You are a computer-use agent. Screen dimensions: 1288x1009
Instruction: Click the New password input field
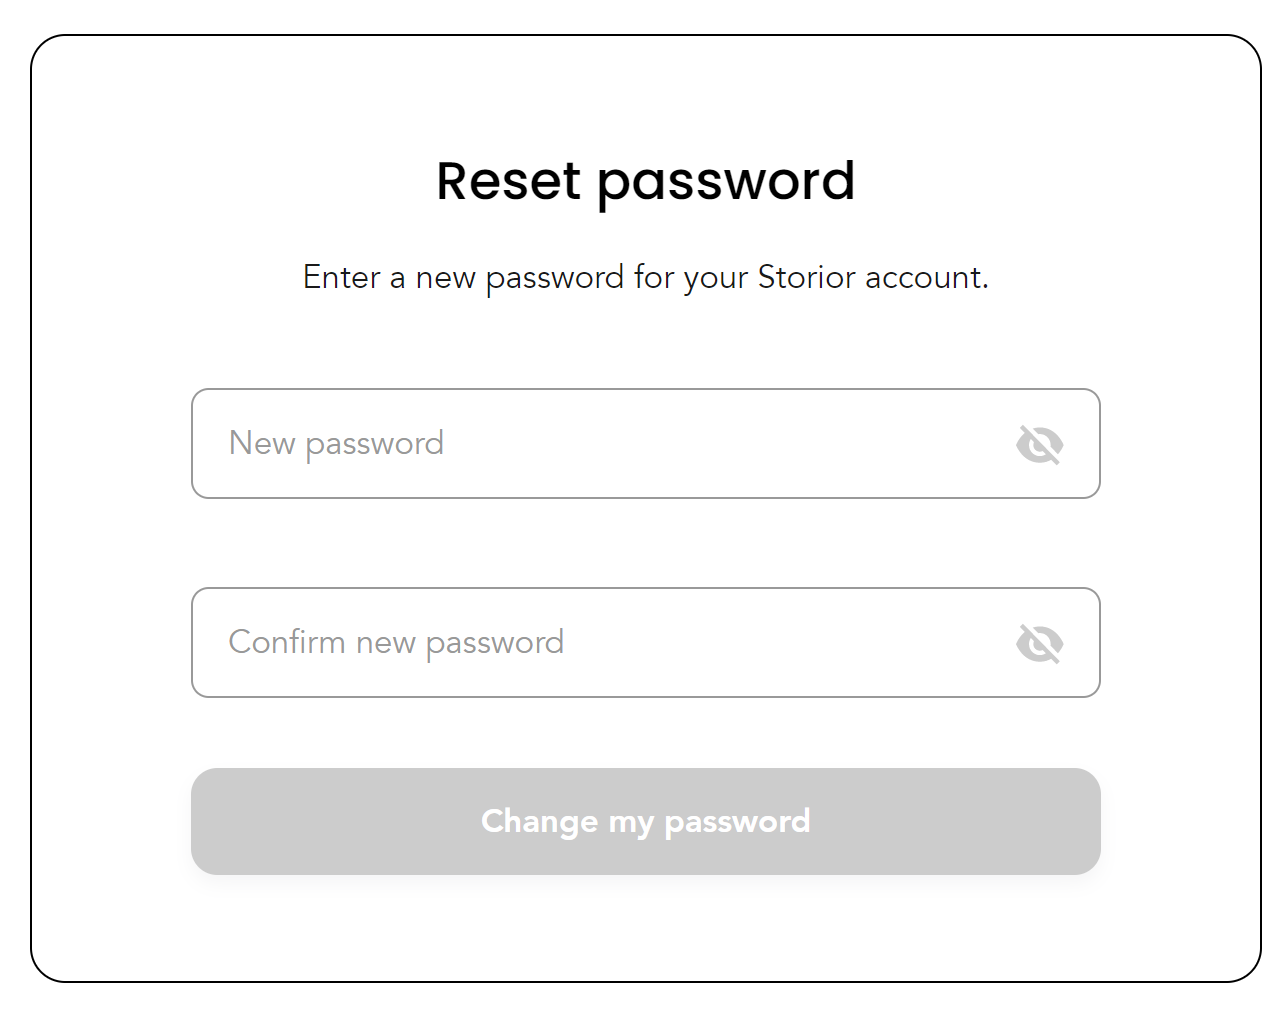[x=645, y=443]
